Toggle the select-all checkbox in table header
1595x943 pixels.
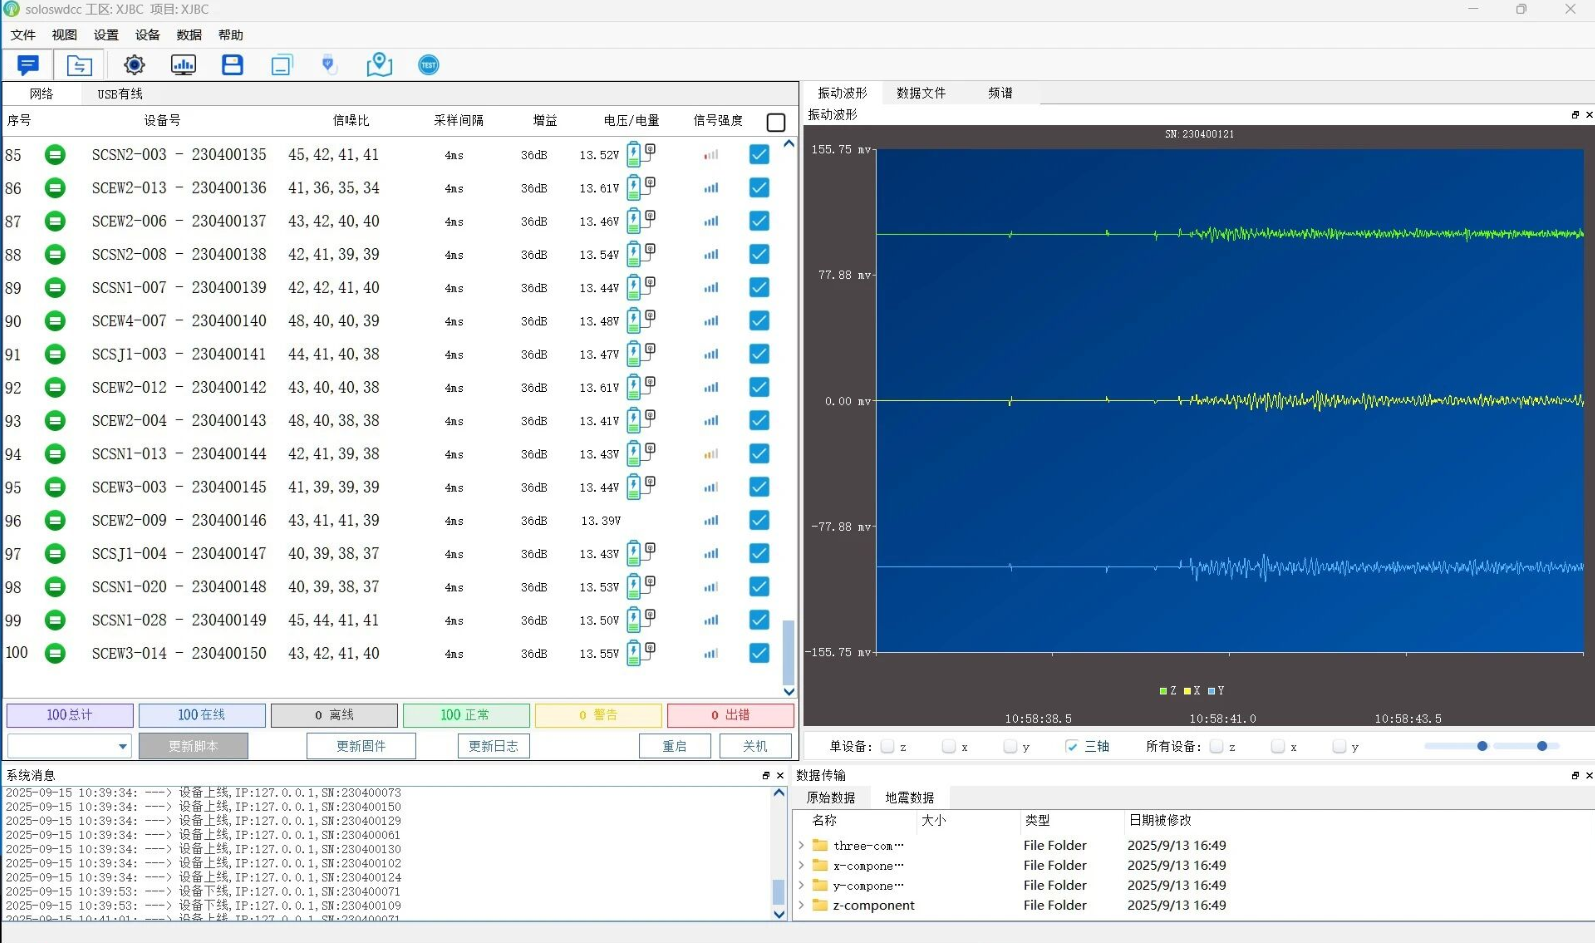pyautogui.click(x=775, y=122)
